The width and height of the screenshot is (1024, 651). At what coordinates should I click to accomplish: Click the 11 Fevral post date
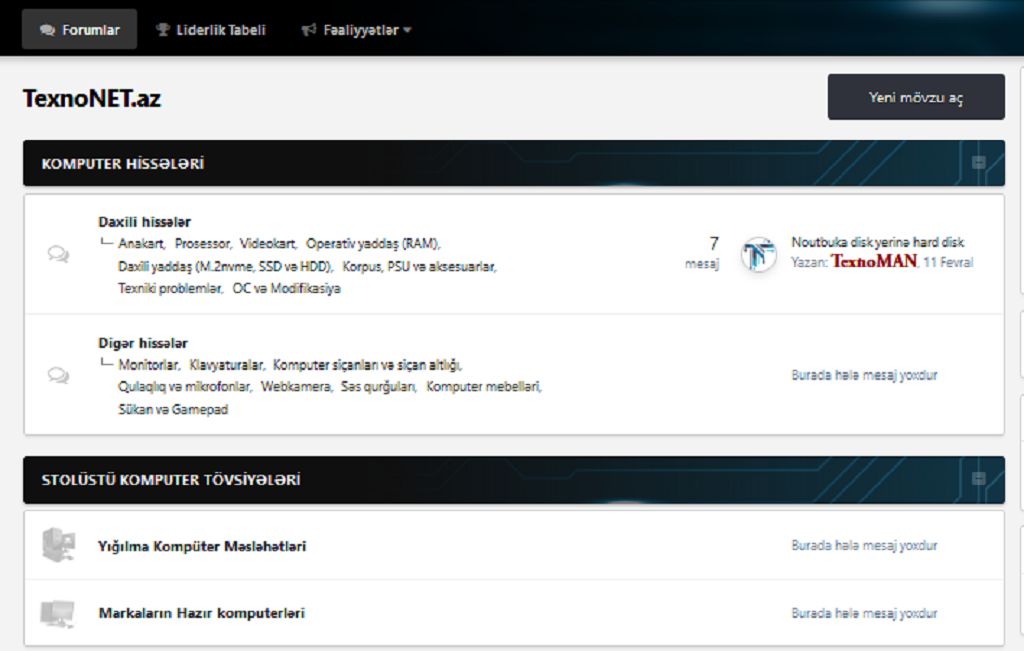pyautogui.click(x=948, y=262)
